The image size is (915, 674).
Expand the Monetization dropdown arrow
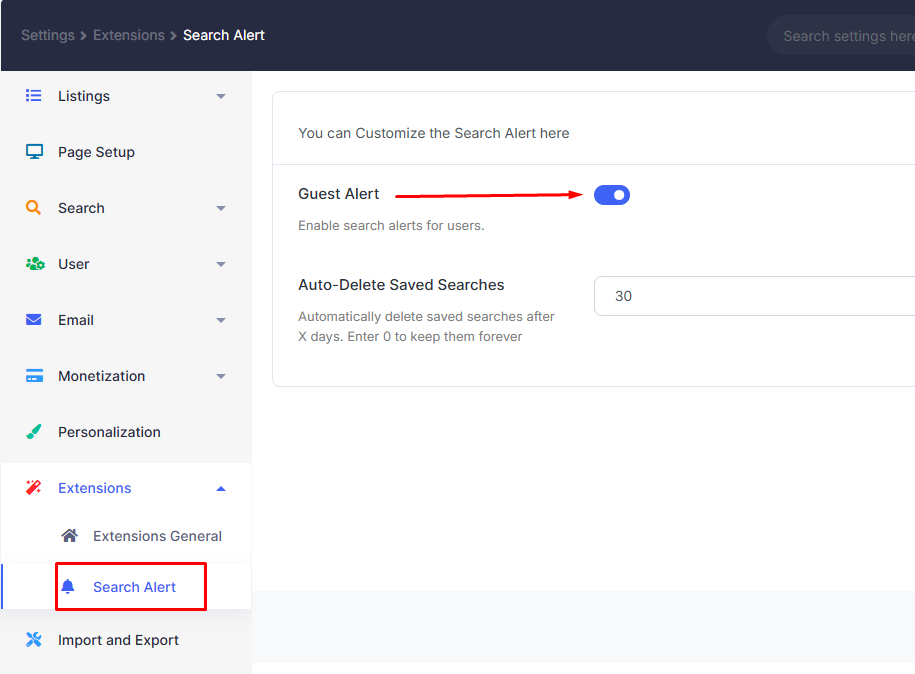pos(221,377)
